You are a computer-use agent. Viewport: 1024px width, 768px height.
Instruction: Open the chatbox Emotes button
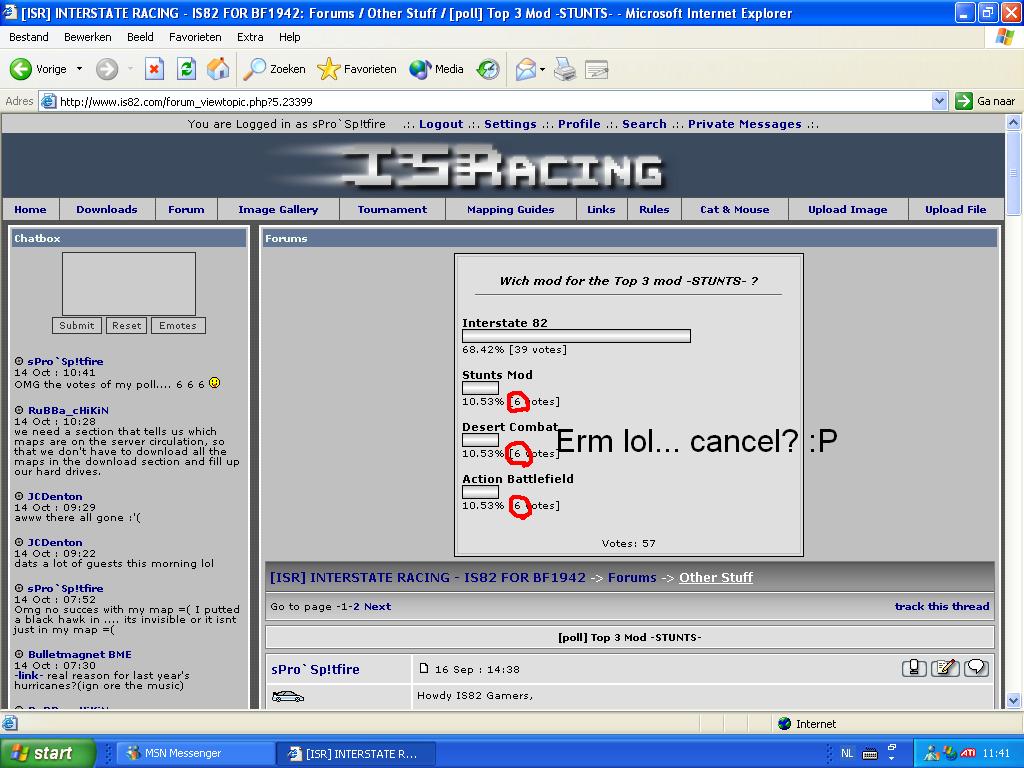pos(178,325)
